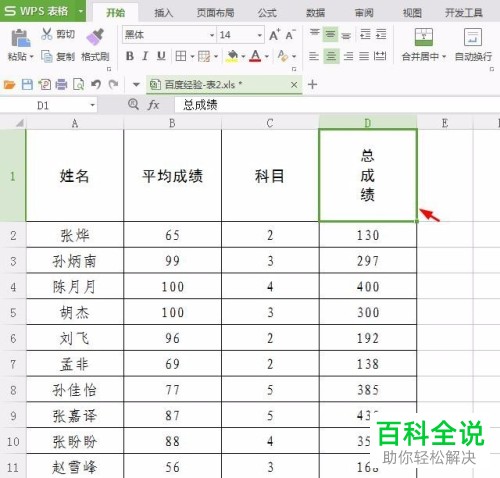
Task: Click the formula bar zoom magnifier icon
Action: (x=133, y=105)
